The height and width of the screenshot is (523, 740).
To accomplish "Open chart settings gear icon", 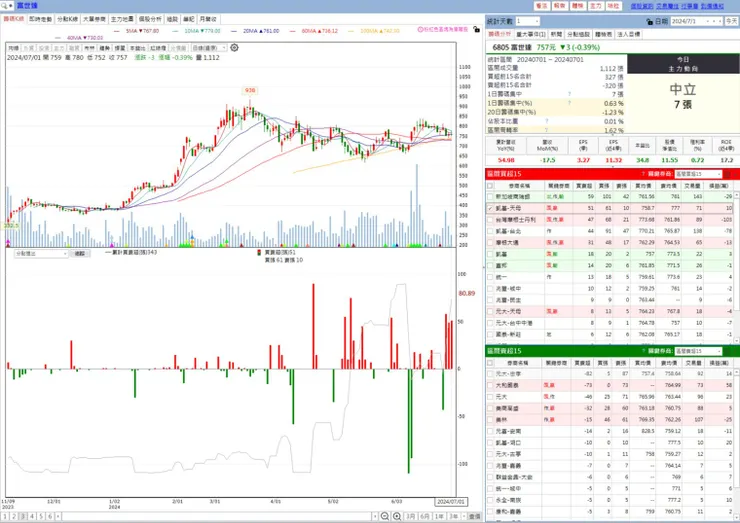I will [234, 48].
